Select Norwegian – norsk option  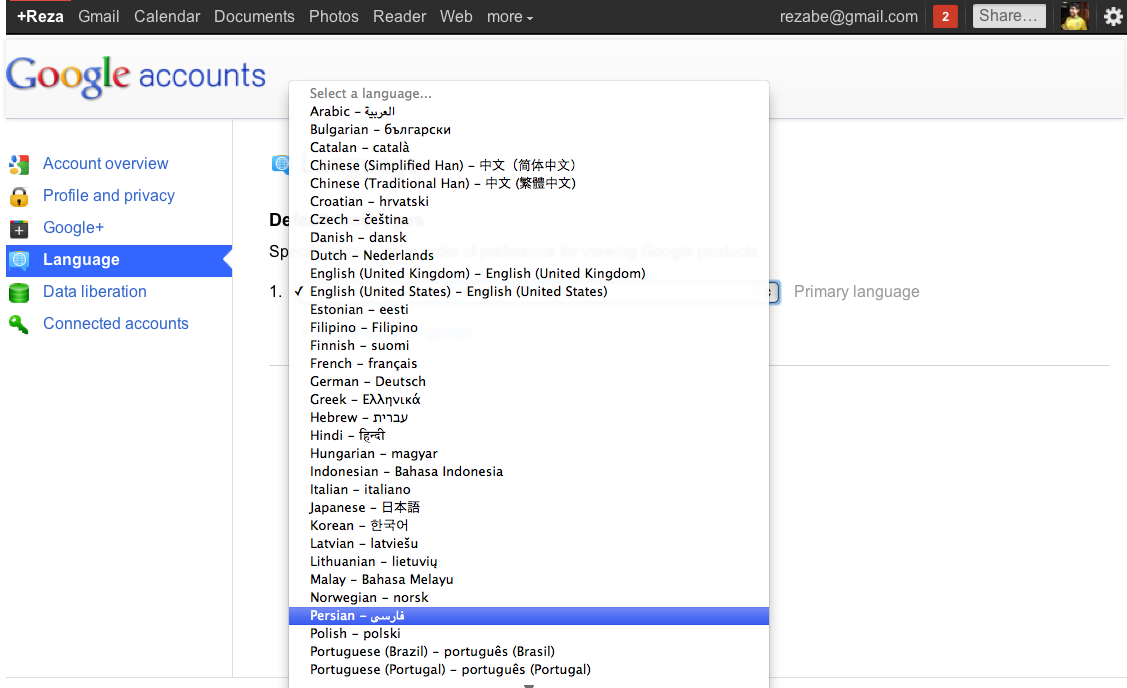coord(528,597)
